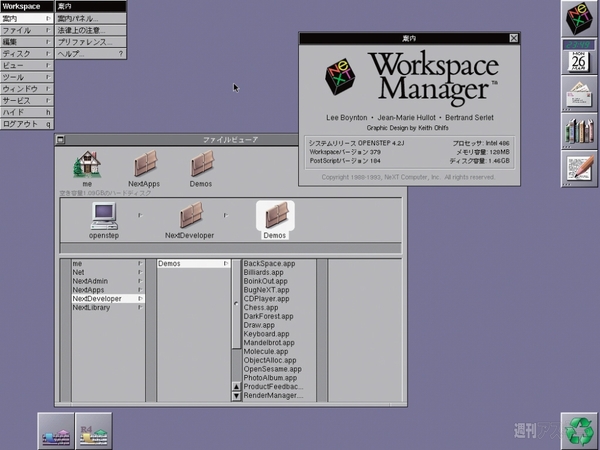Screen dimensions: 600x450
Task: Open the ビュー menu
Action: [27, 65]
